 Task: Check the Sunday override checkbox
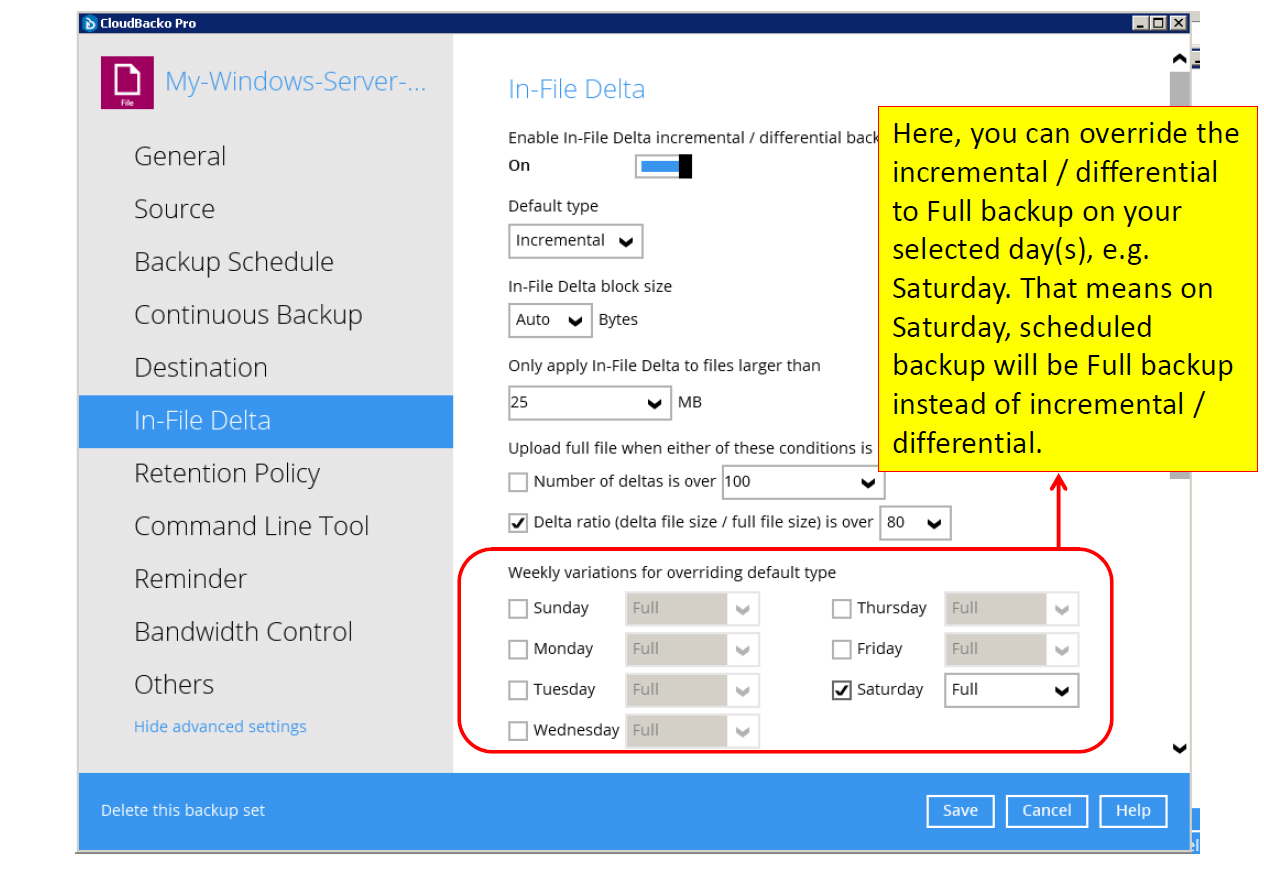[518, 608]
